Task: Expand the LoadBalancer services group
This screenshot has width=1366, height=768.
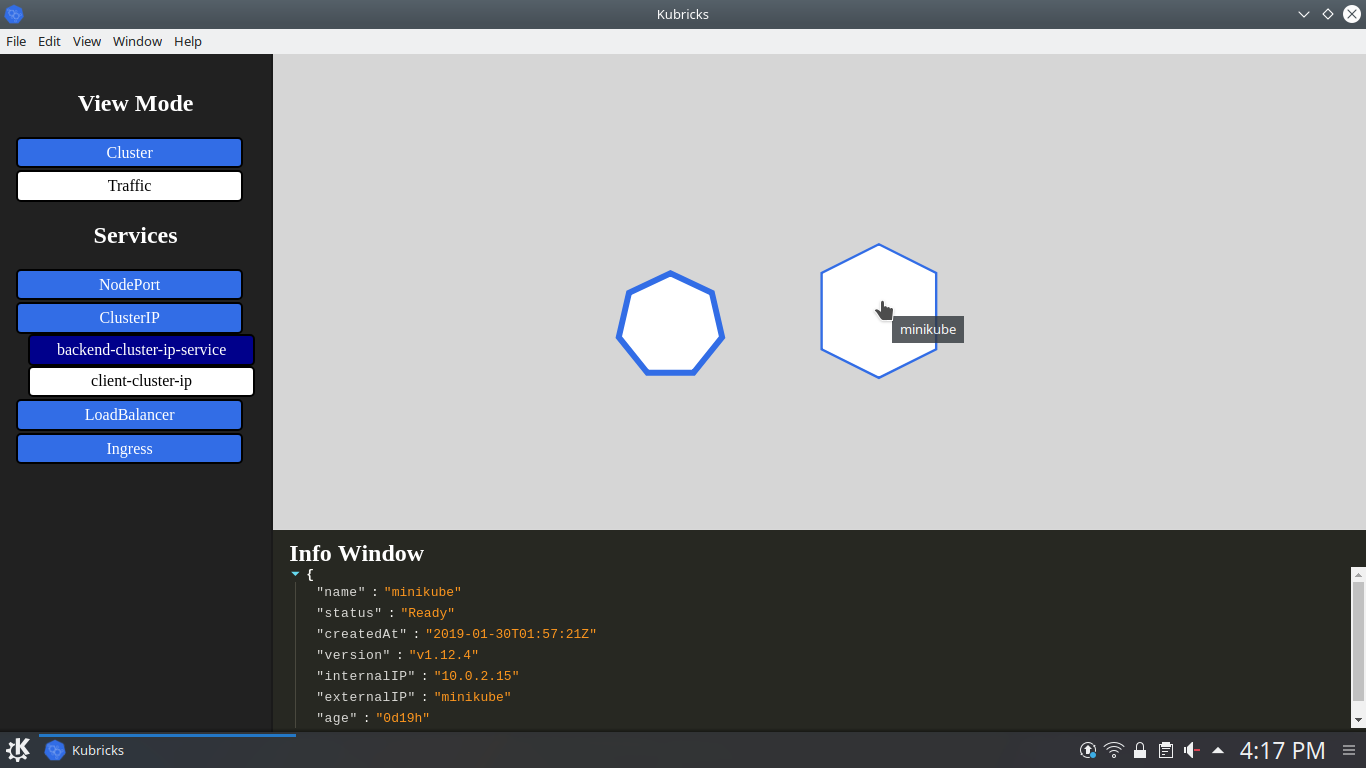Action: click(129, 415)
